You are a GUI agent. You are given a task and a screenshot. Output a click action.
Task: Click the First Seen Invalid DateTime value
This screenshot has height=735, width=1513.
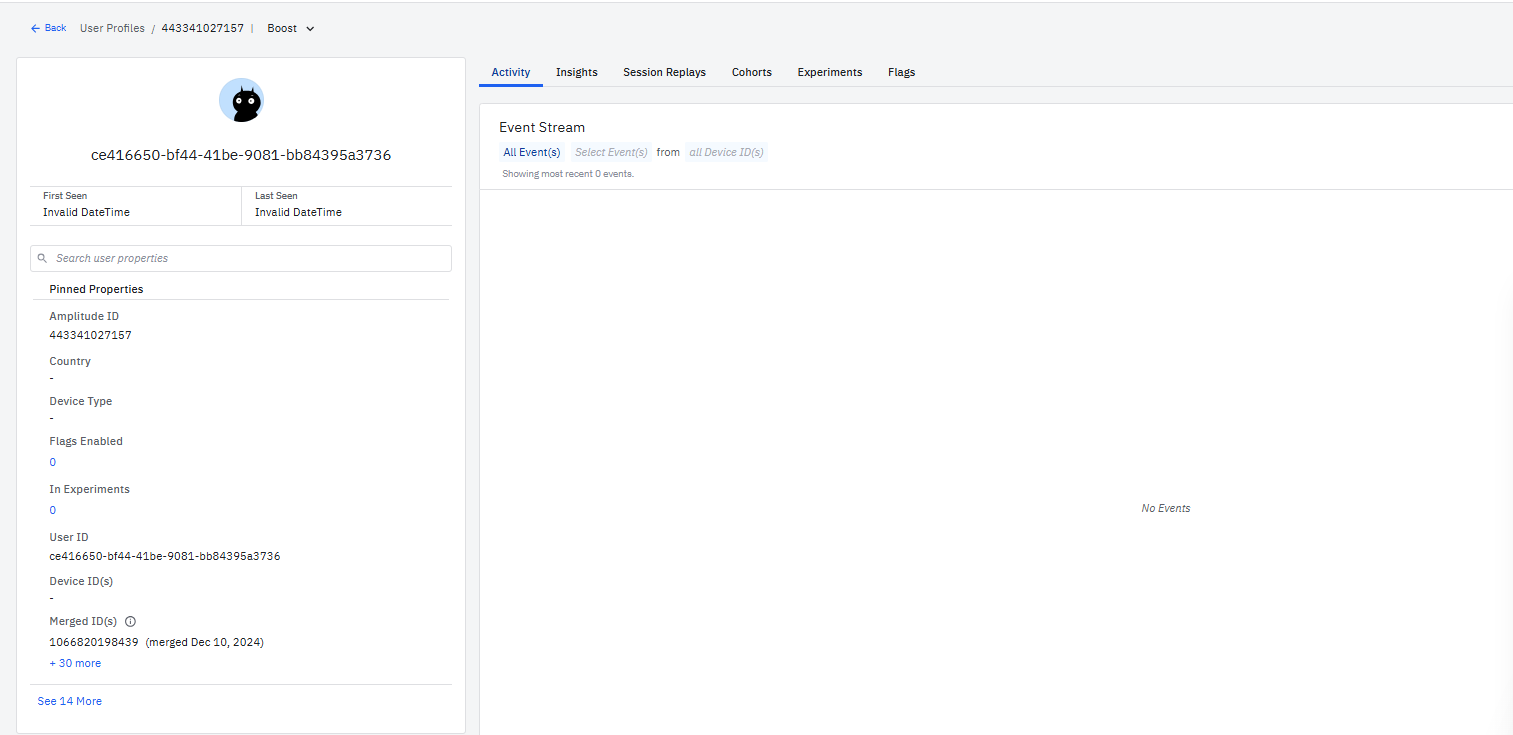click(x=86, y=212)
